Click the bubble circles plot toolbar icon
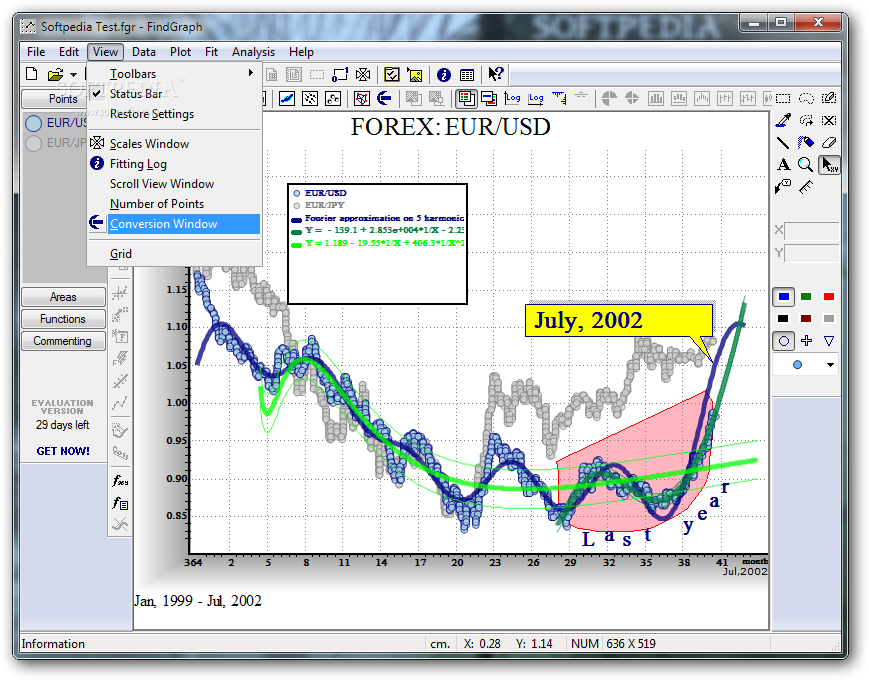Viewport: 869px width, 680px height. (333, 99)
